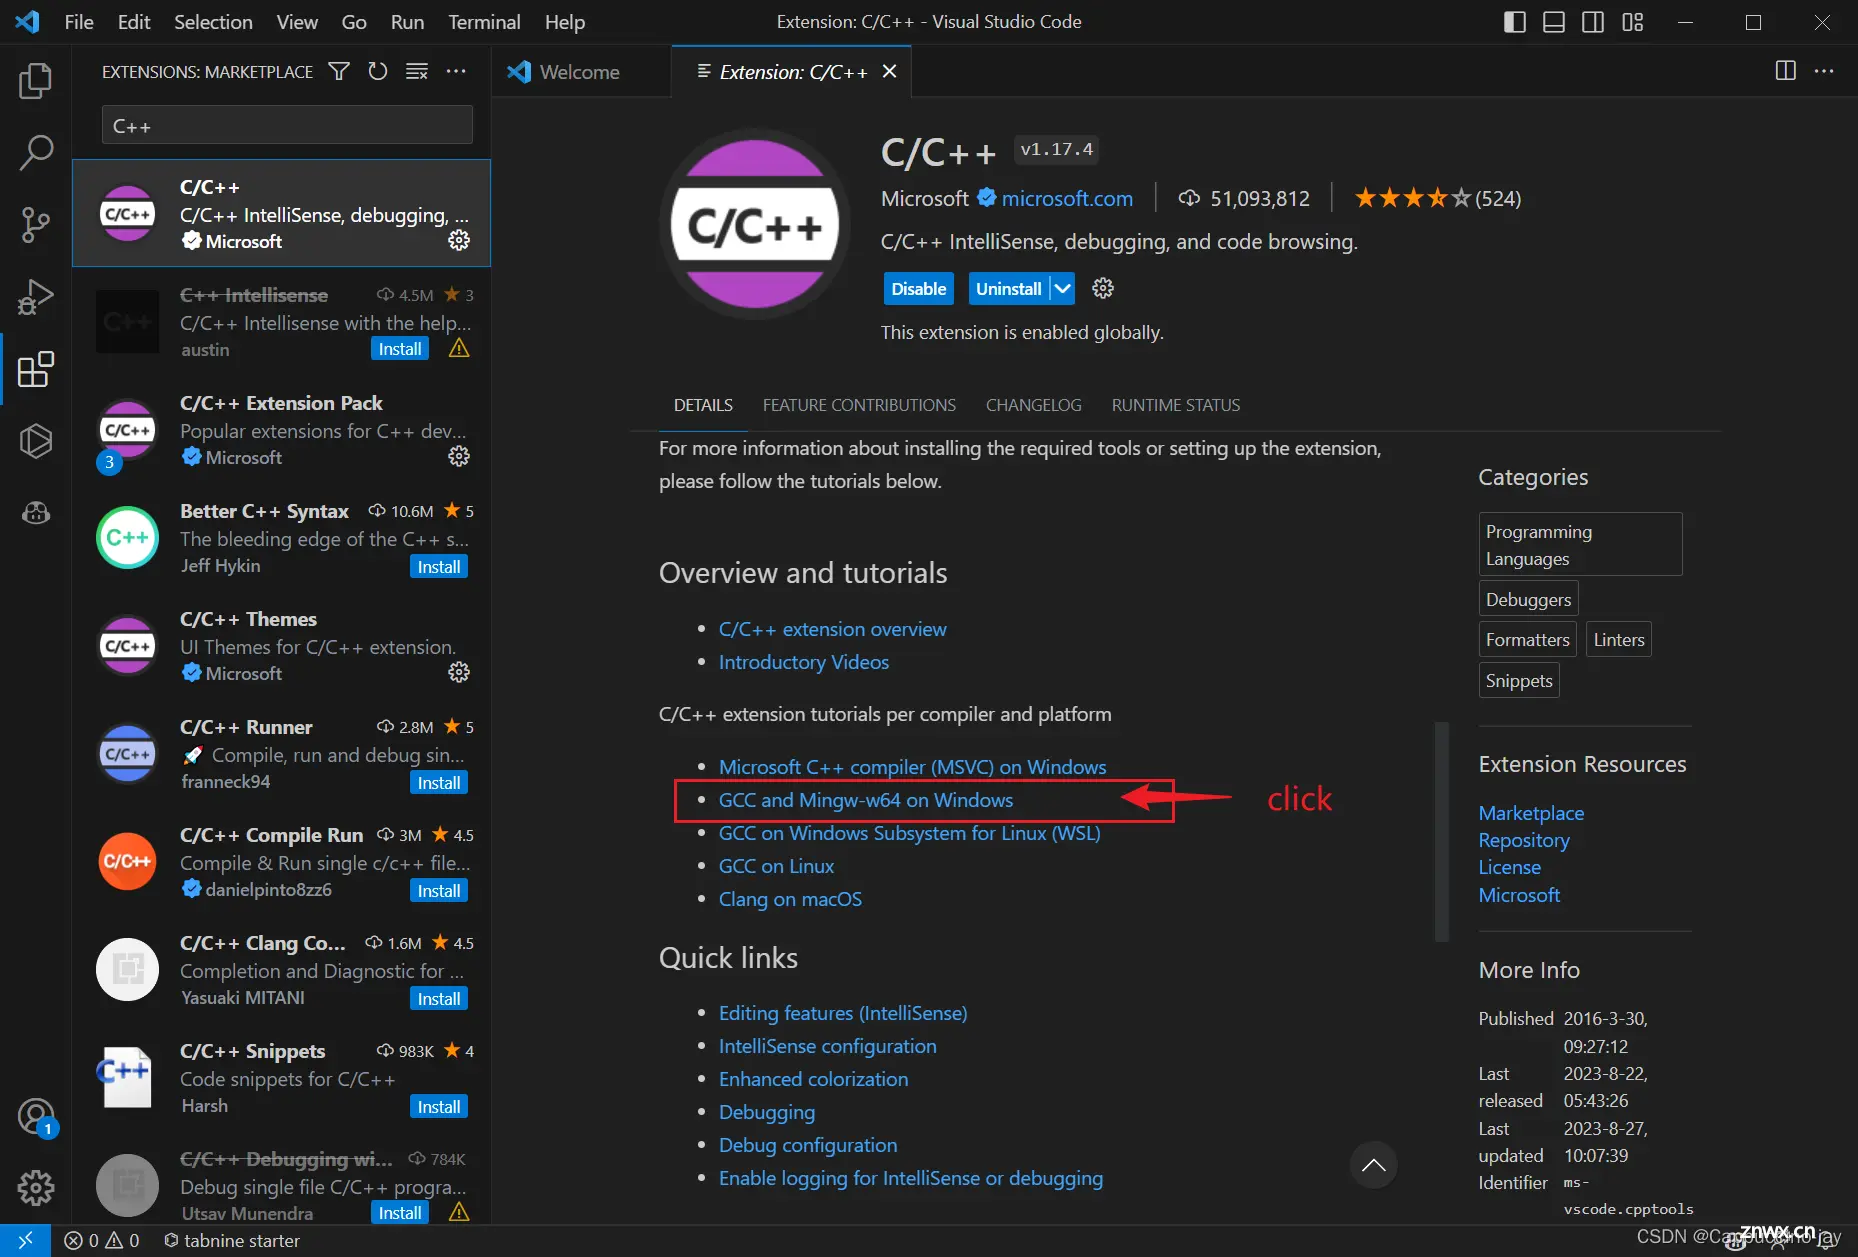Screen dimensions: 1858x1257
Task: Open the Accounts menu icon
Action: click(36, 1117)
